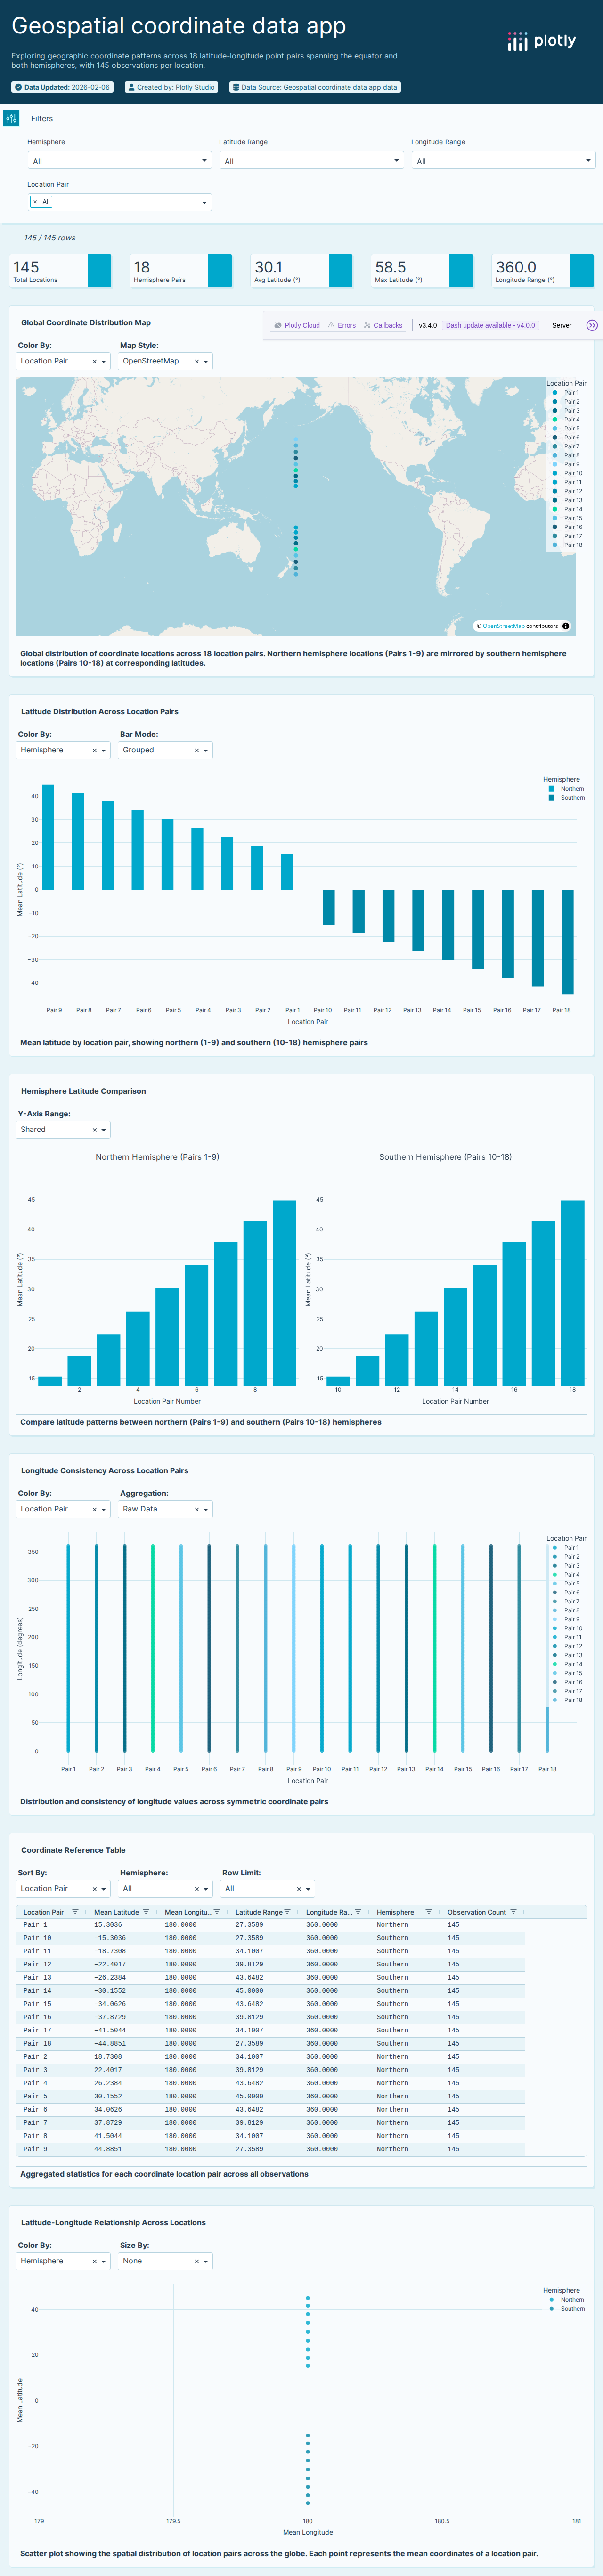Collapse the dev tools bar arrow
603x2576 pixels.
592,325
